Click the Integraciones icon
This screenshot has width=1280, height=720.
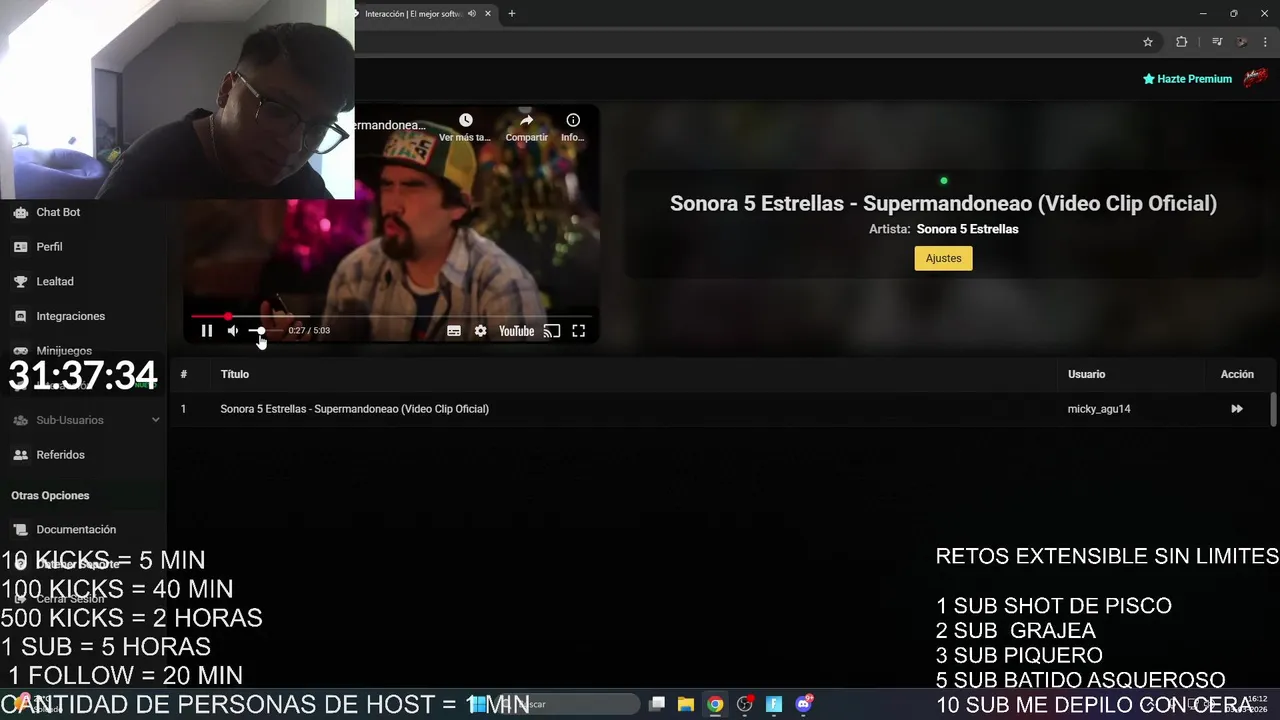click(20, 316)
